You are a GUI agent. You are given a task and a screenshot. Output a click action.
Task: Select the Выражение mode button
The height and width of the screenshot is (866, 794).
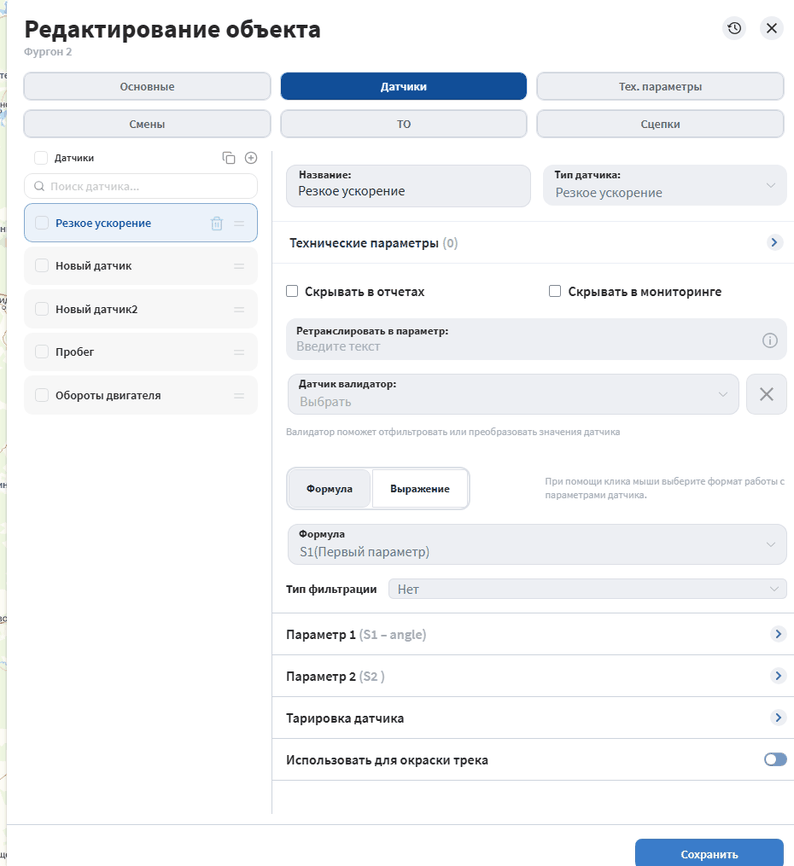pyautogui.click(x=420, y=489)
